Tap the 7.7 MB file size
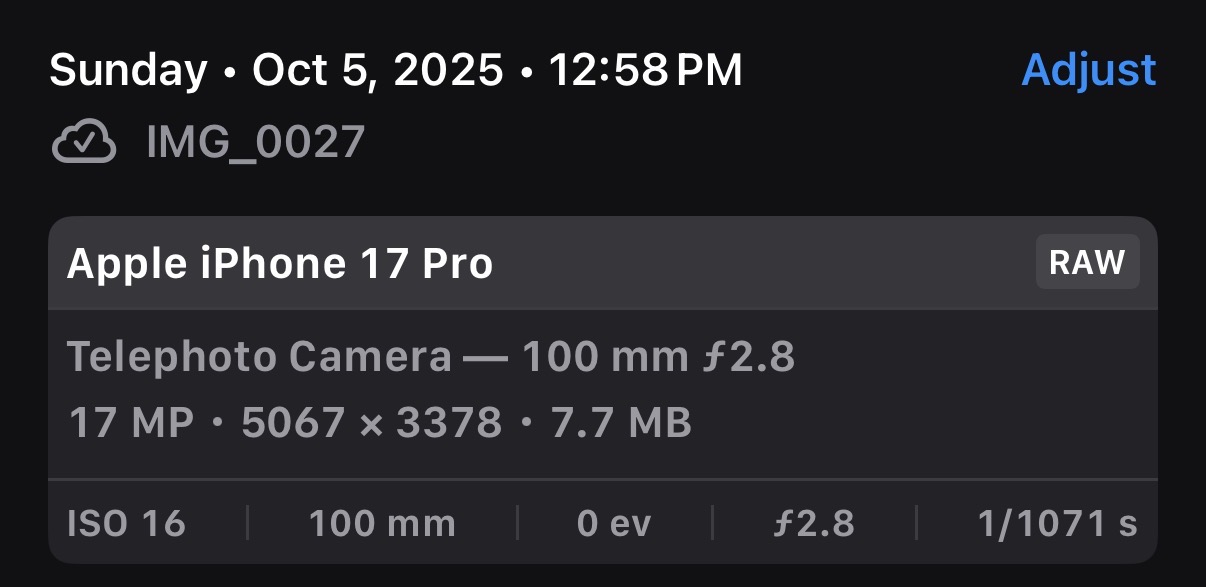 pos(621,423)
